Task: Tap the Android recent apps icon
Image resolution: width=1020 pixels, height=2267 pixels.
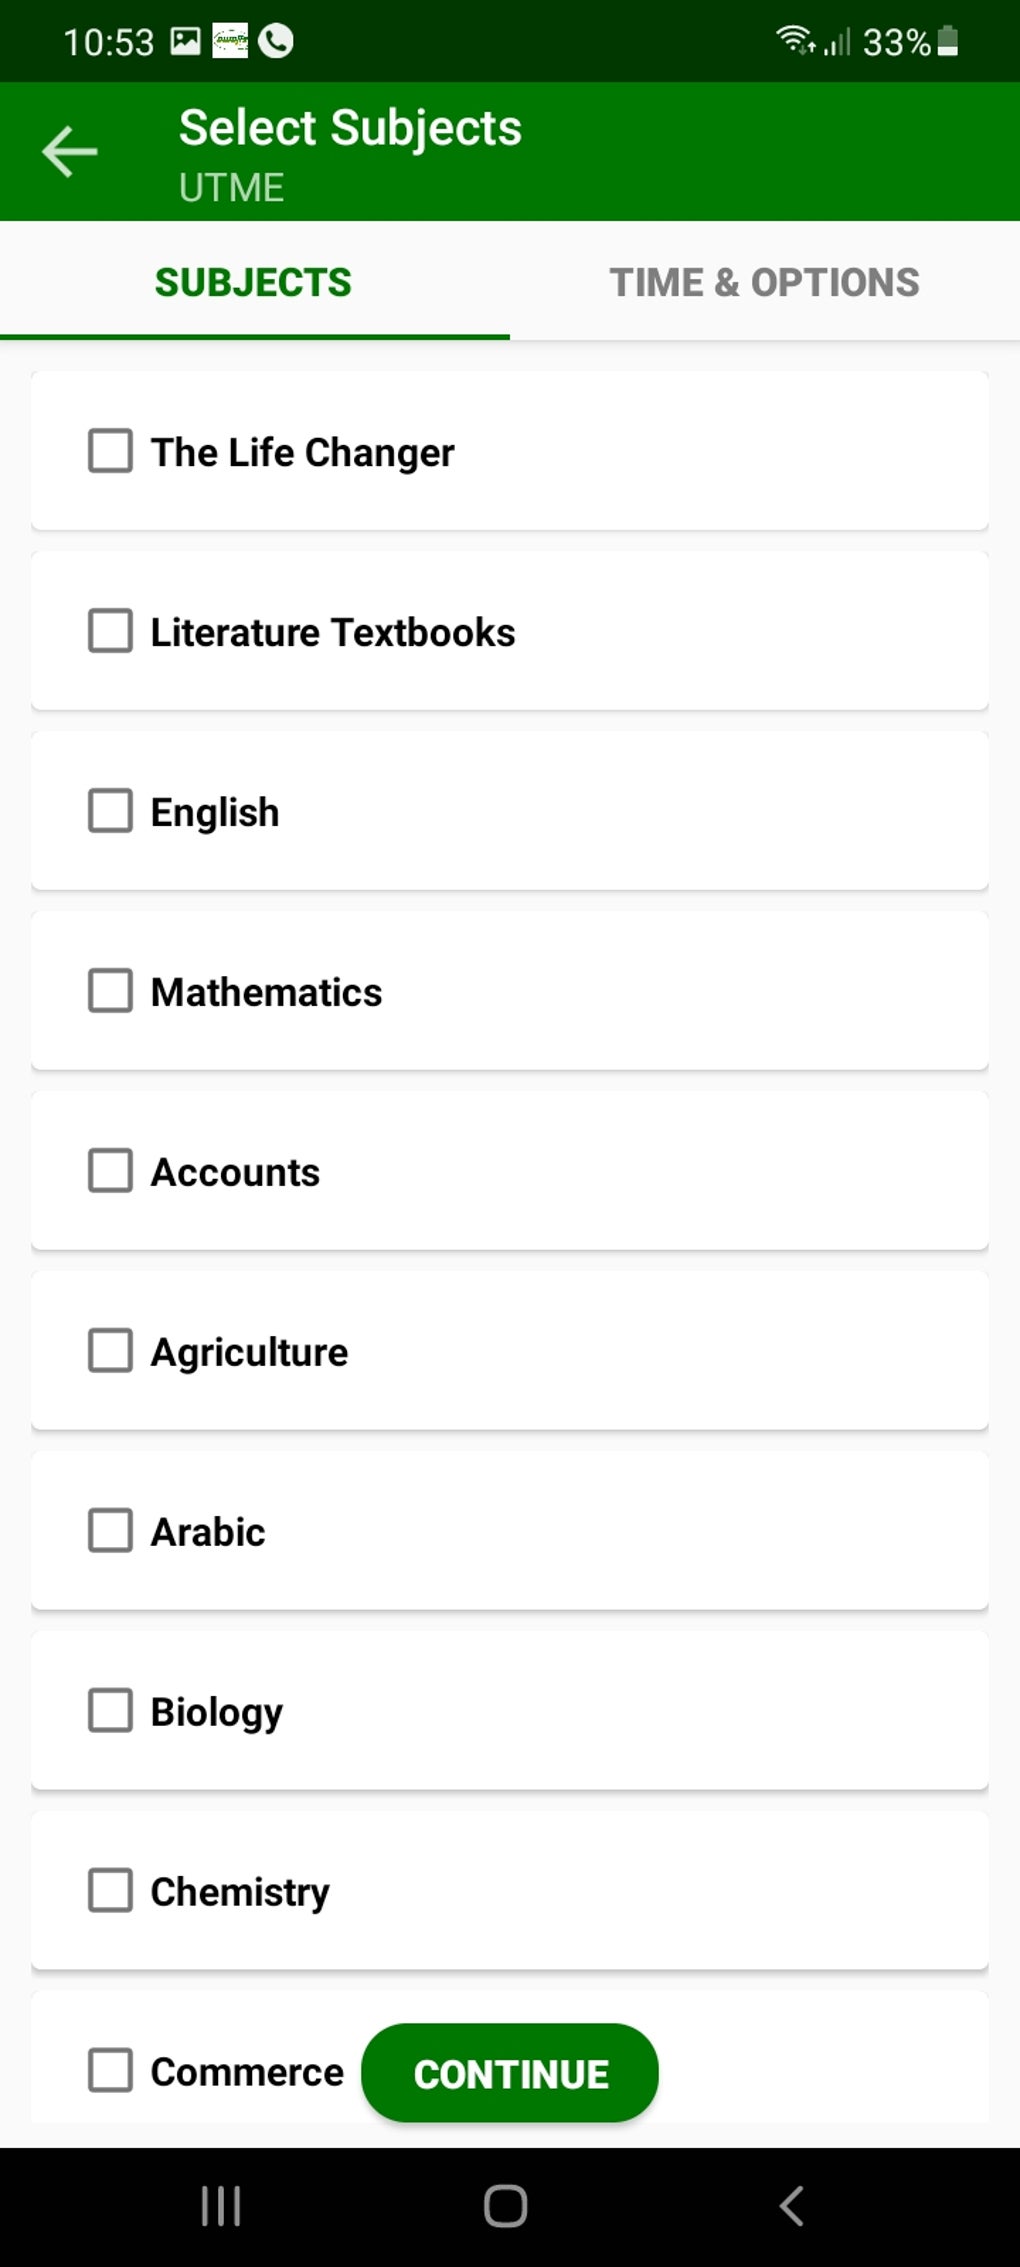Action: (221, 2205)
